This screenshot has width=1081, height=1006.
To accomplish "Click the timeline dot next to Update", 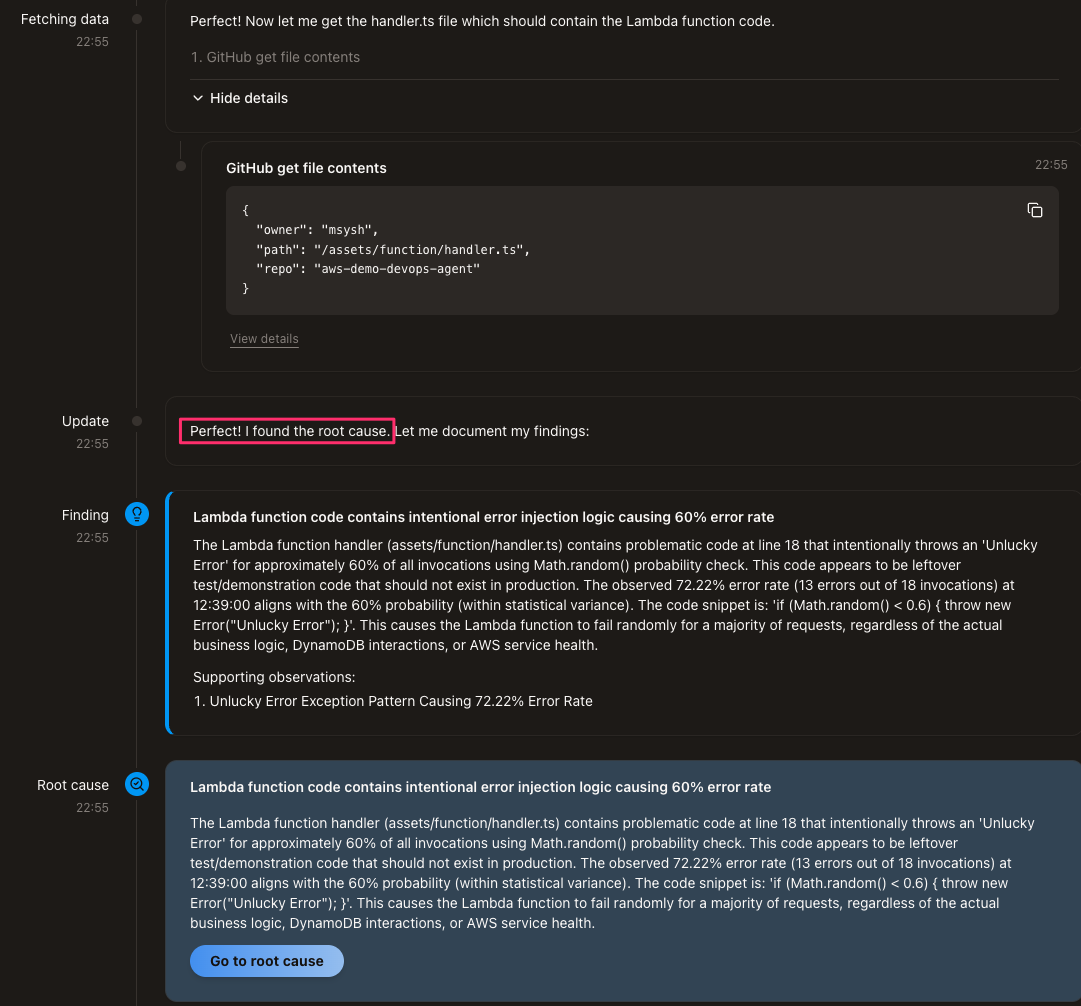I will tap(137, 421).
